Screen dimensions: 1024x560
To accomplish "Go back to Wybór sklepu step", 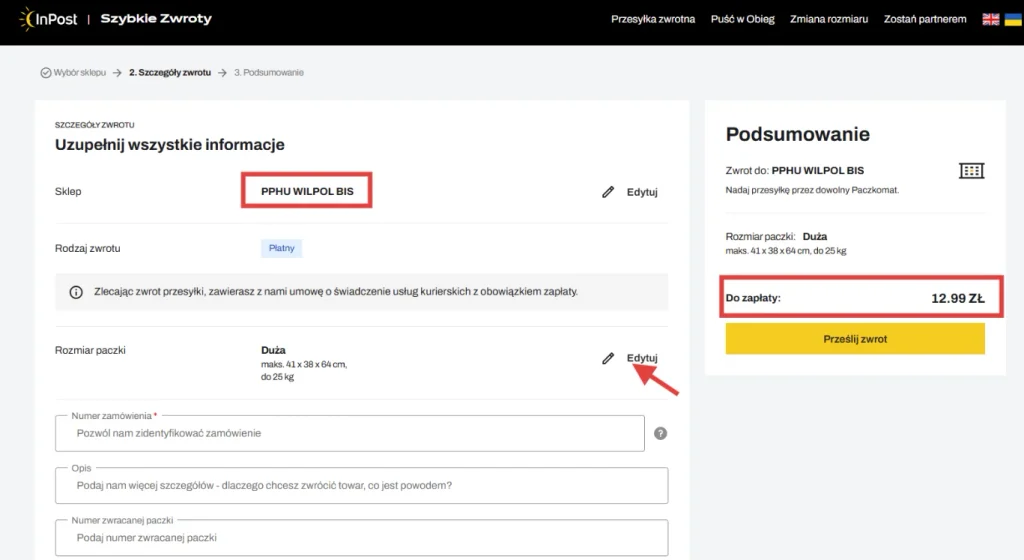I will (80, 72).
